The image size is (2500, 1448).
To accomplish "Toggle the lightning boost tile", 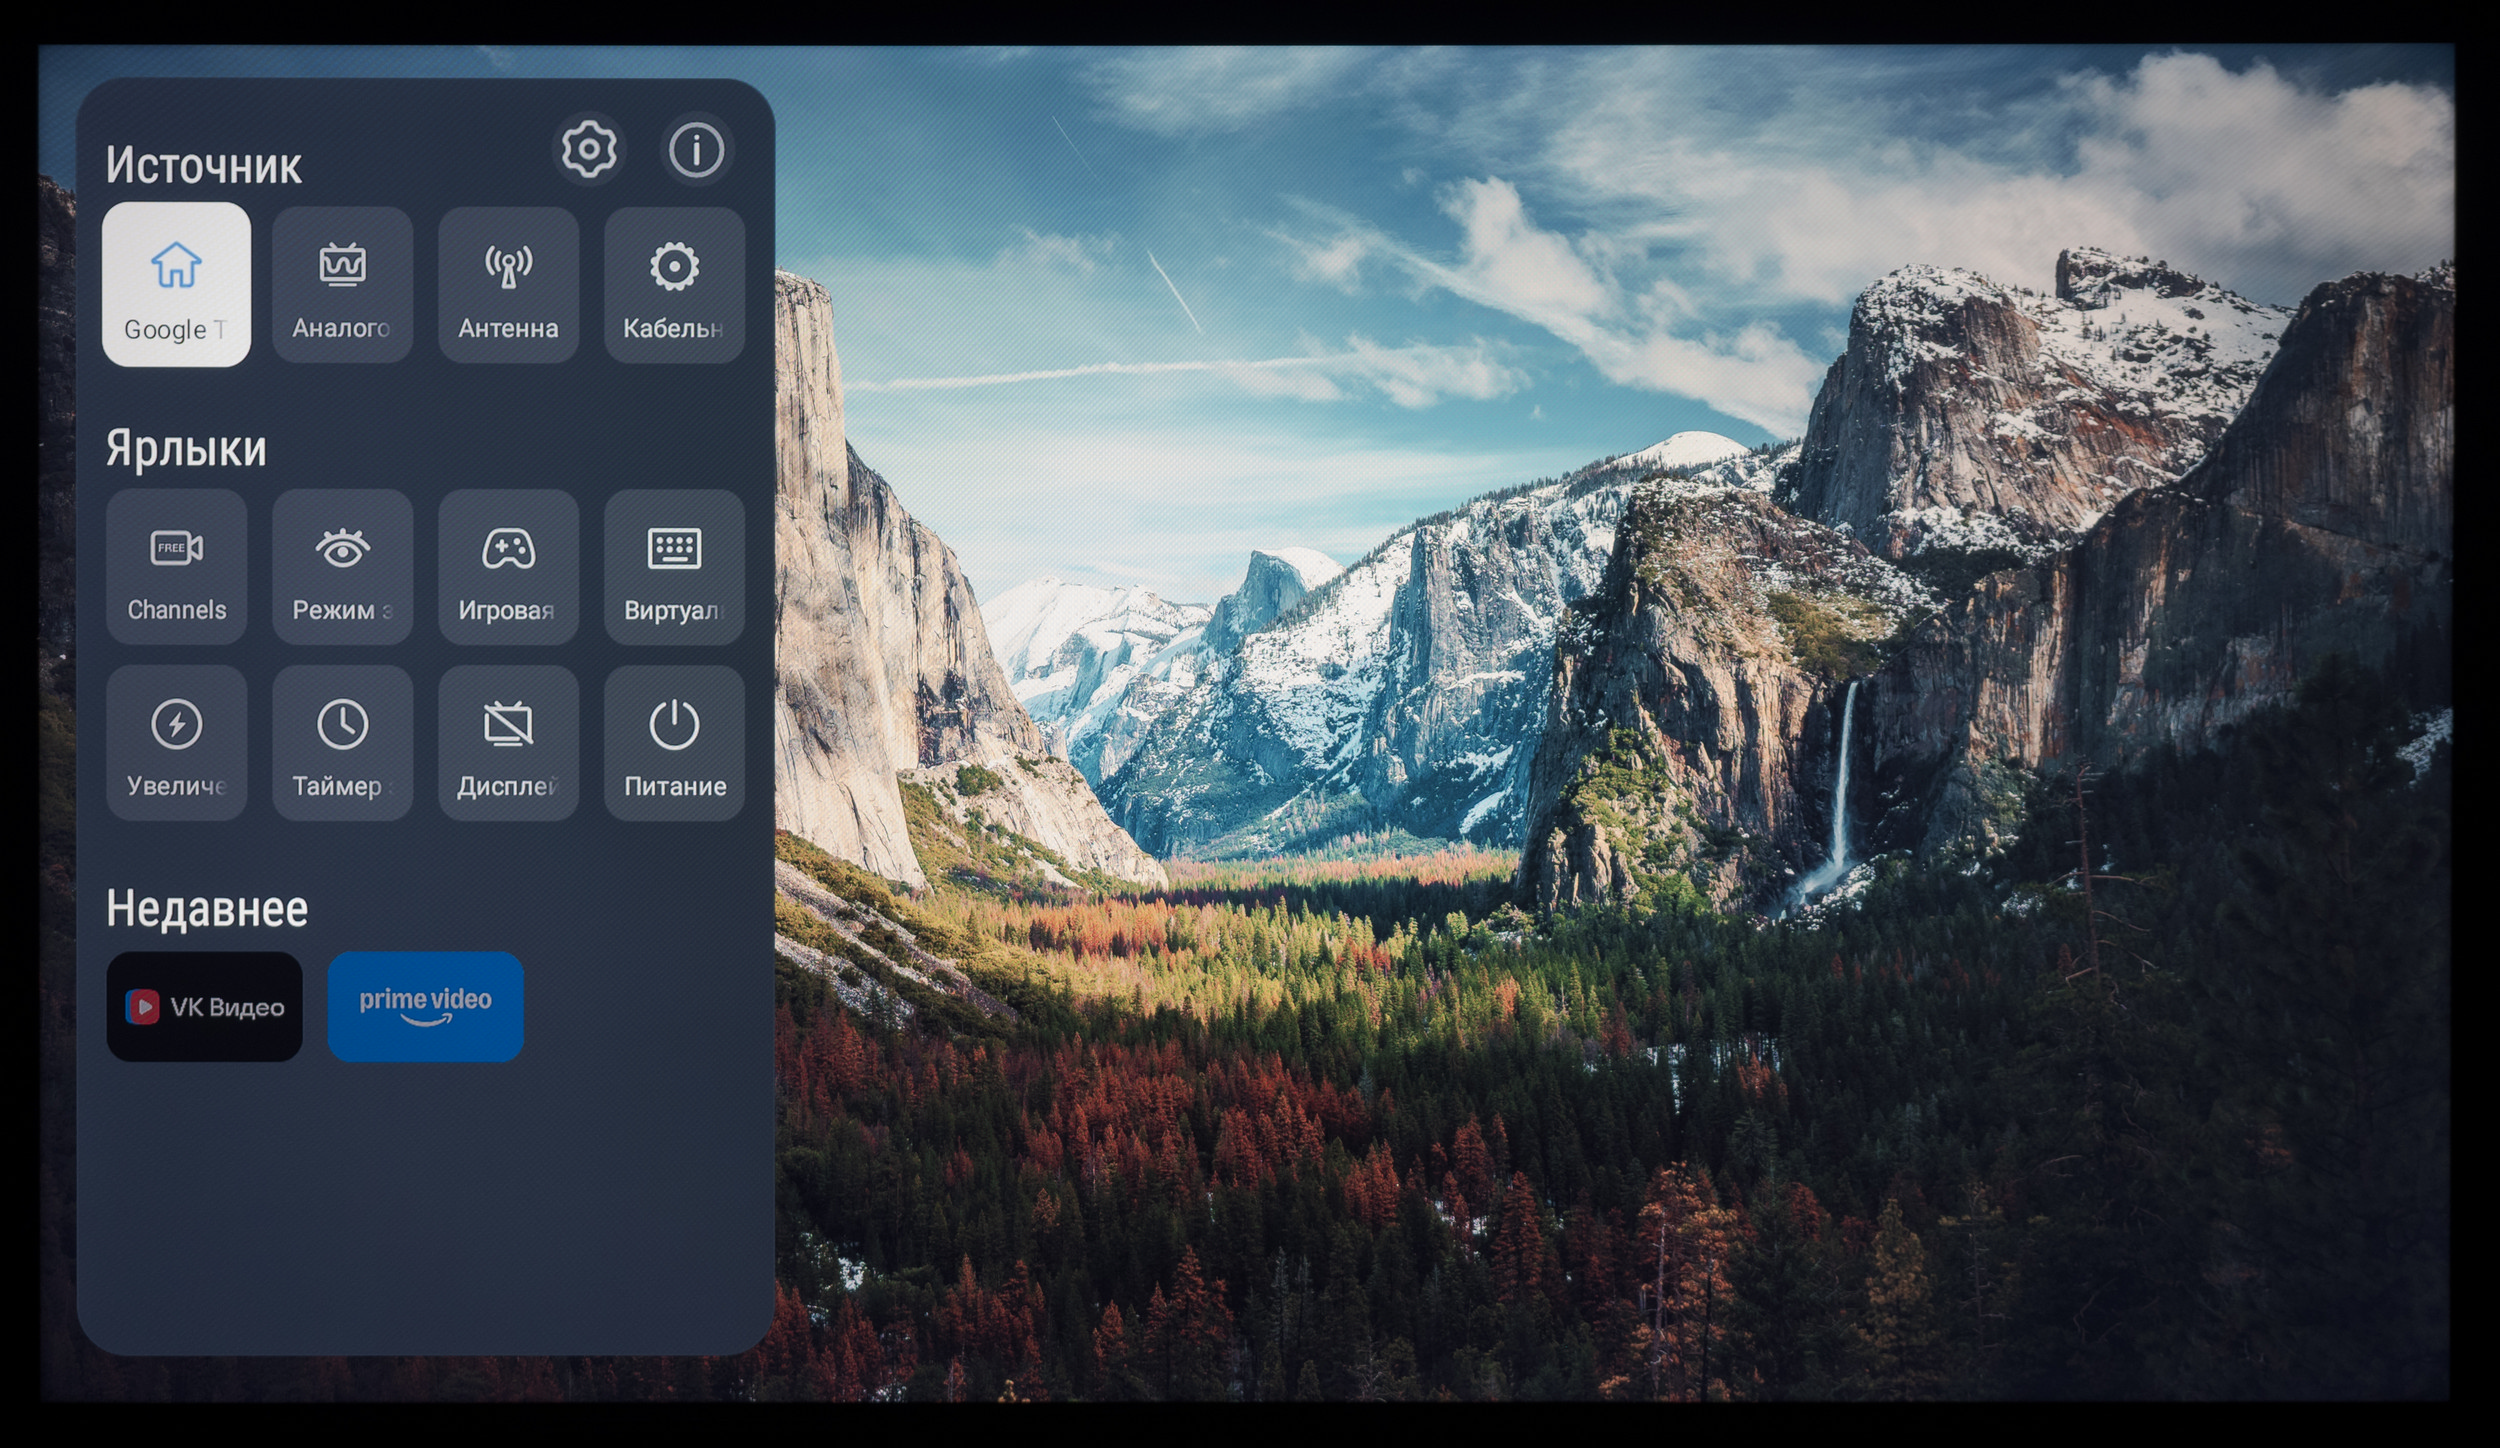I will click(176, 743).
